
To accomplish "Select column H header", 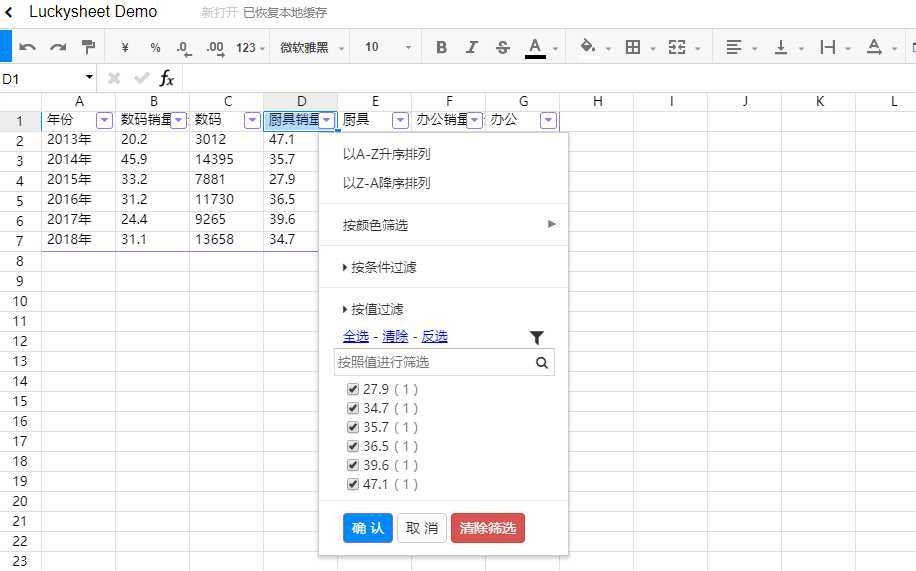I will [x=597, y=101].
